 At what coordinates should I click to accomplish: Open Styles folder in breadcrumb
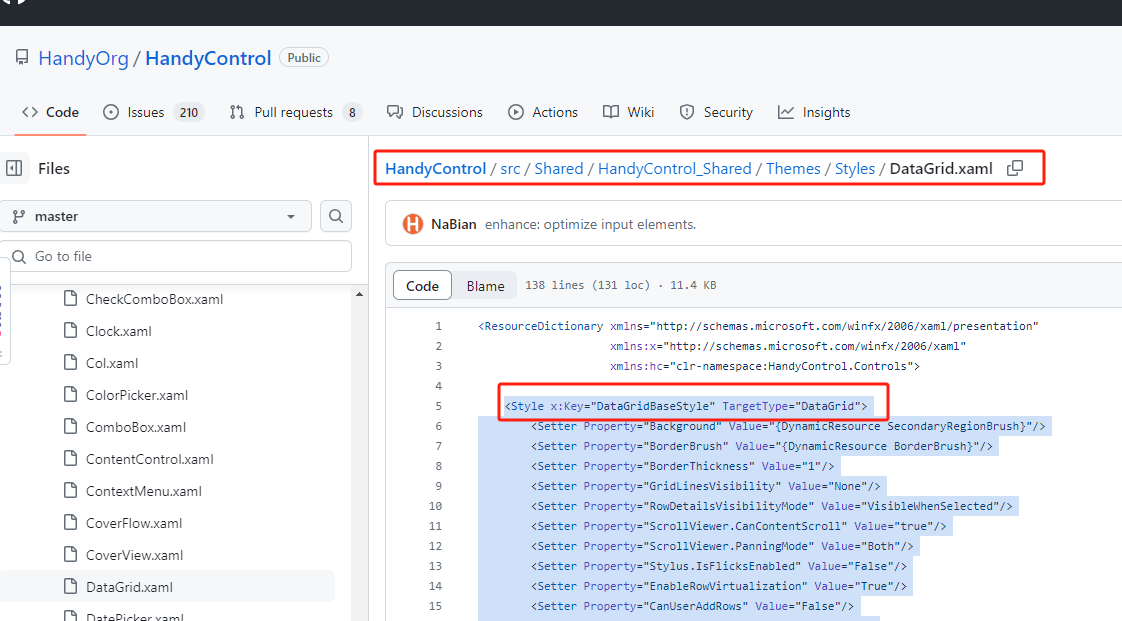tap(855, 168)
